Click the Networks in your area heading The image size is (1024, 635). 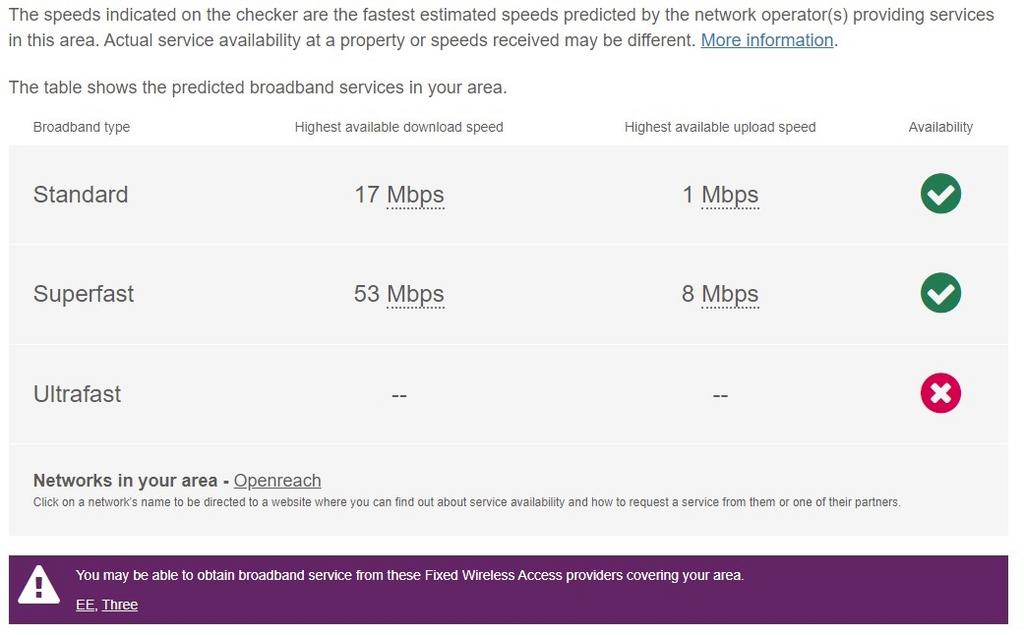[x=125, y=481]
